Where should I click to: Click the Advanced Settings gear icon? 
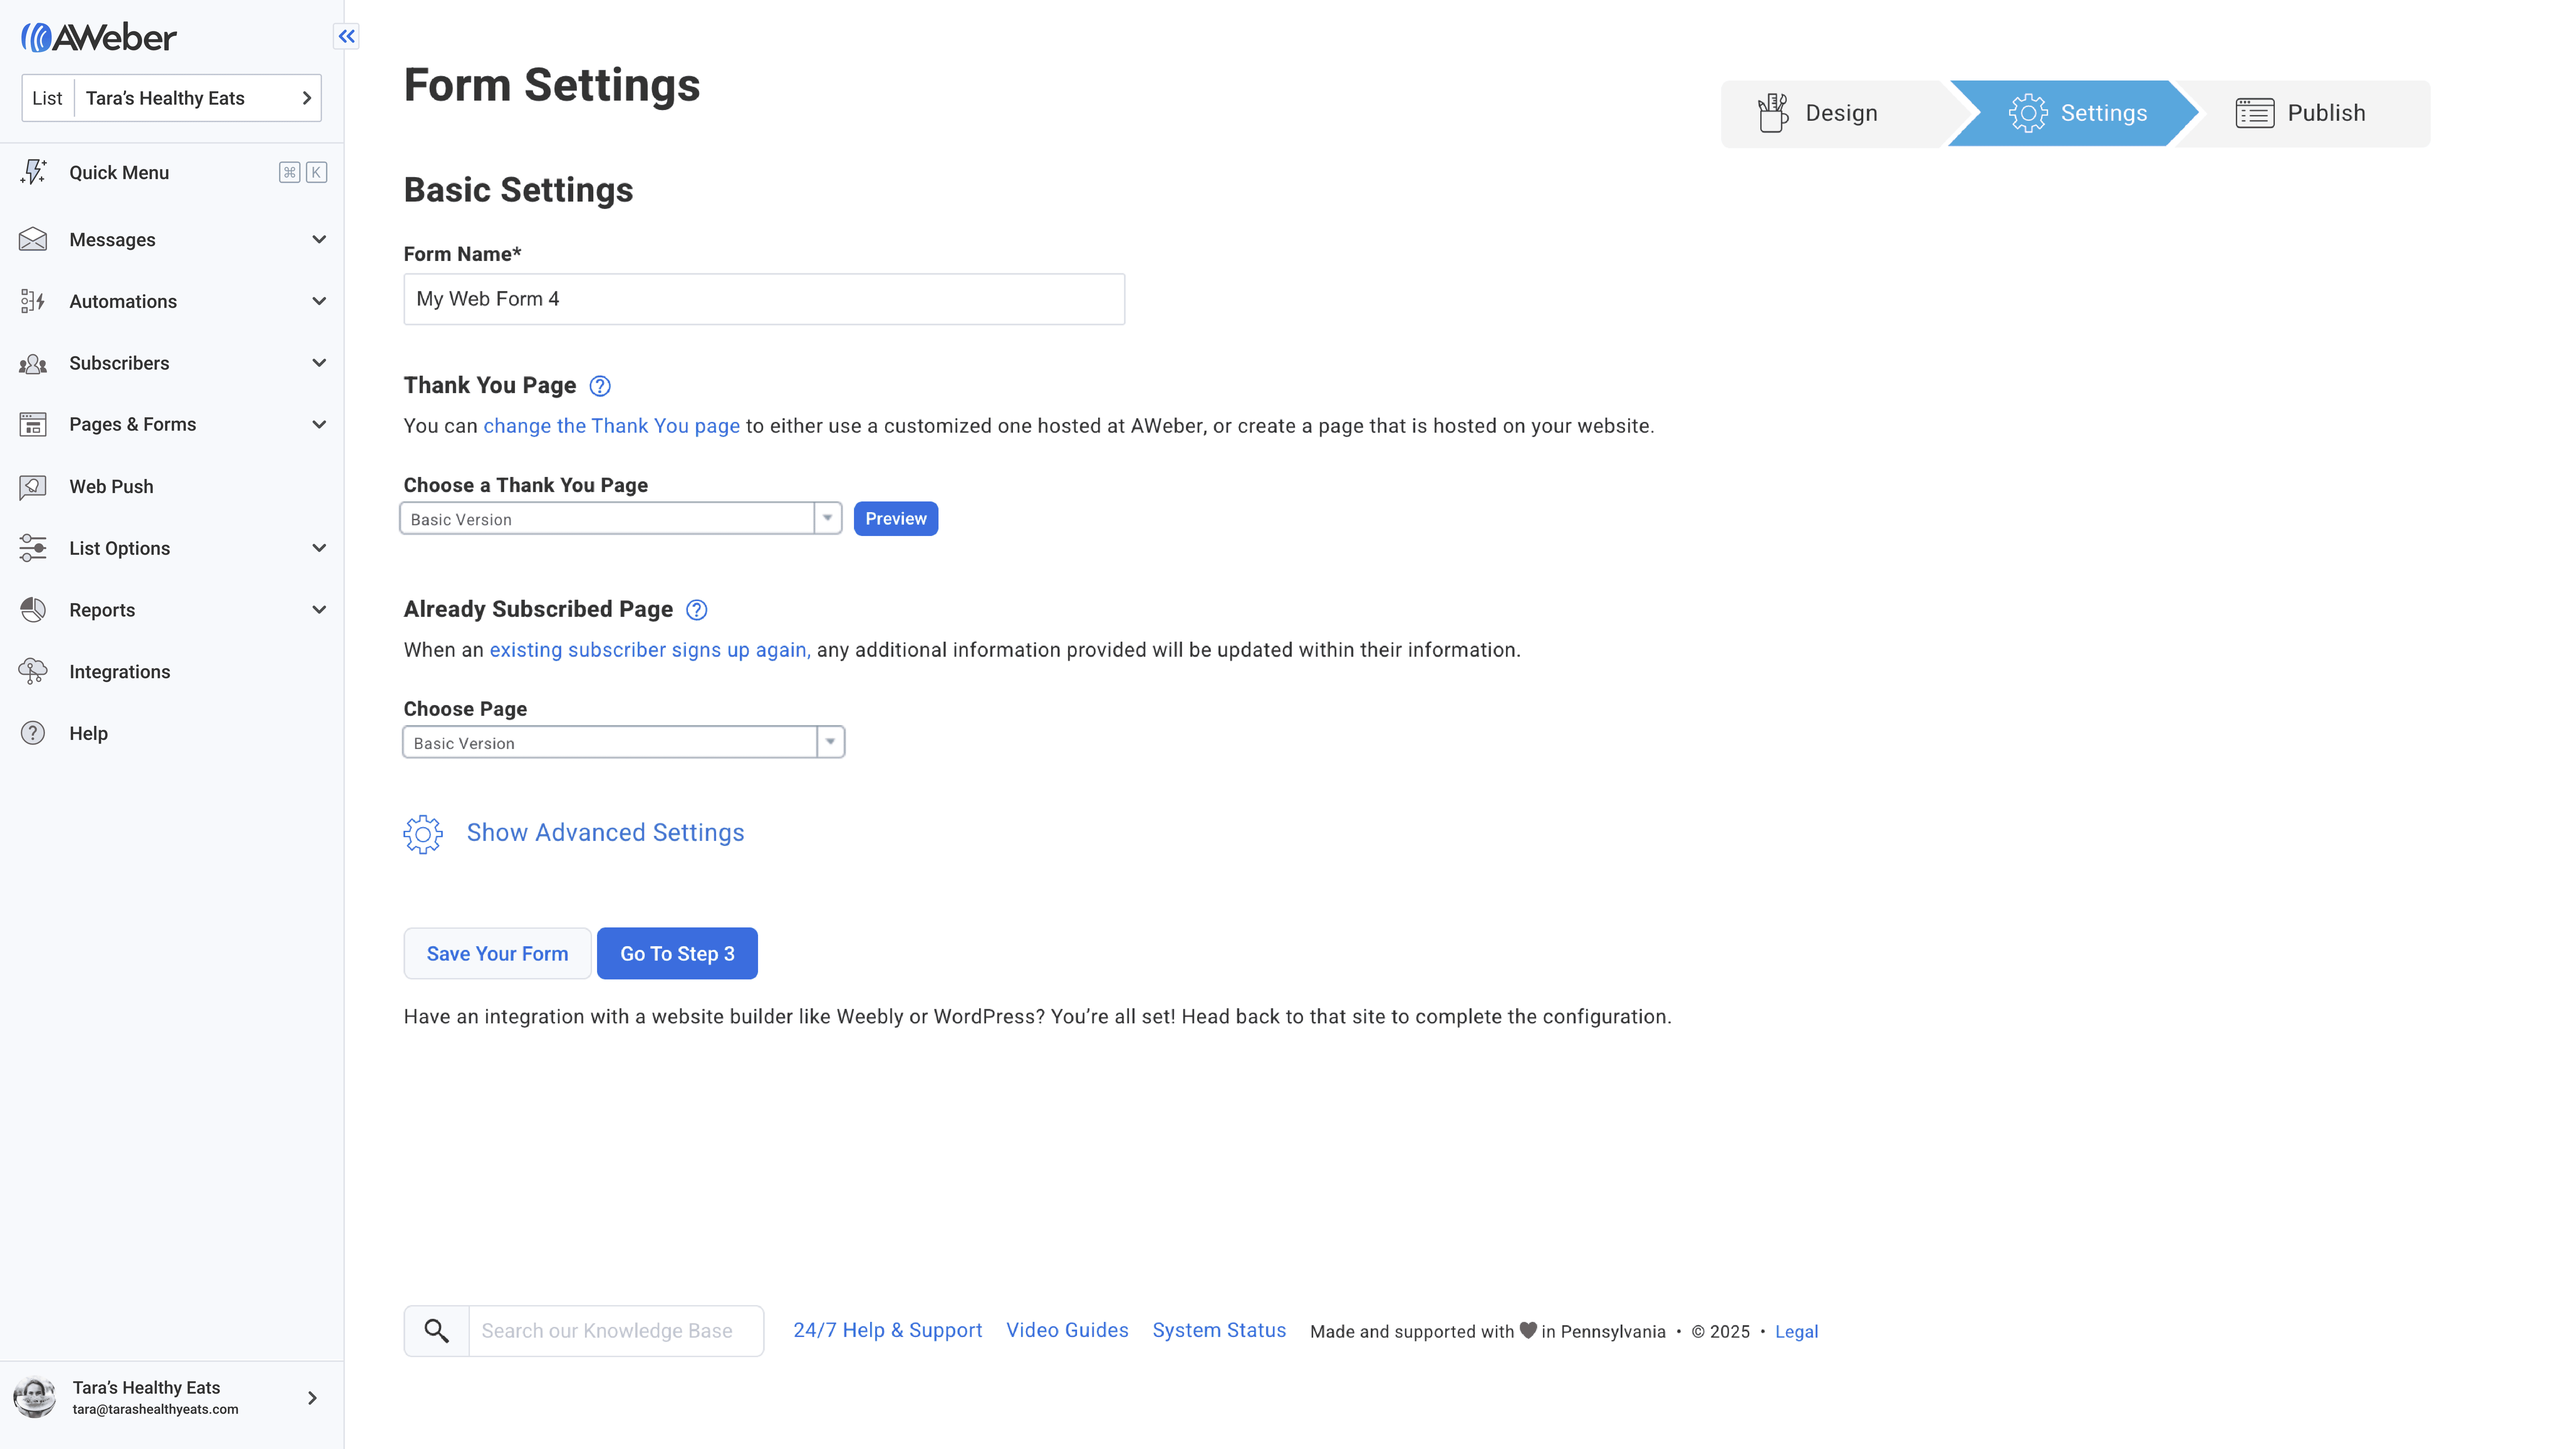pos(423,834)
